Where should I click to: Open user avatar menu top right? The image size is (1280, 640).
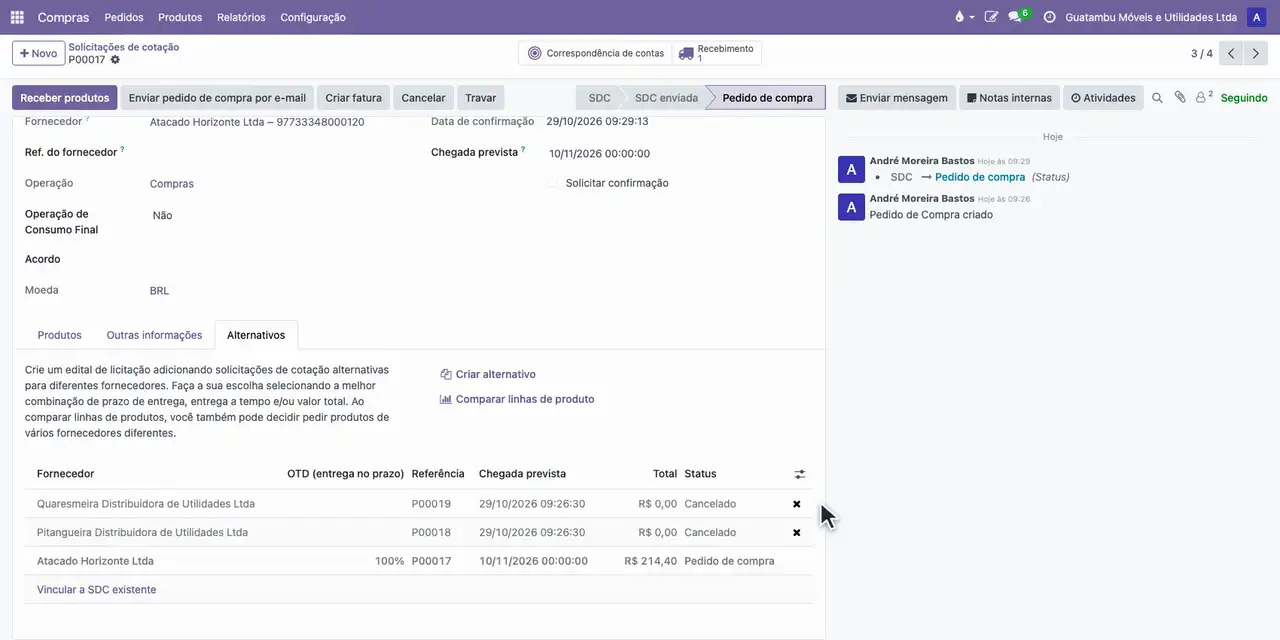(x=1256, y=17)
